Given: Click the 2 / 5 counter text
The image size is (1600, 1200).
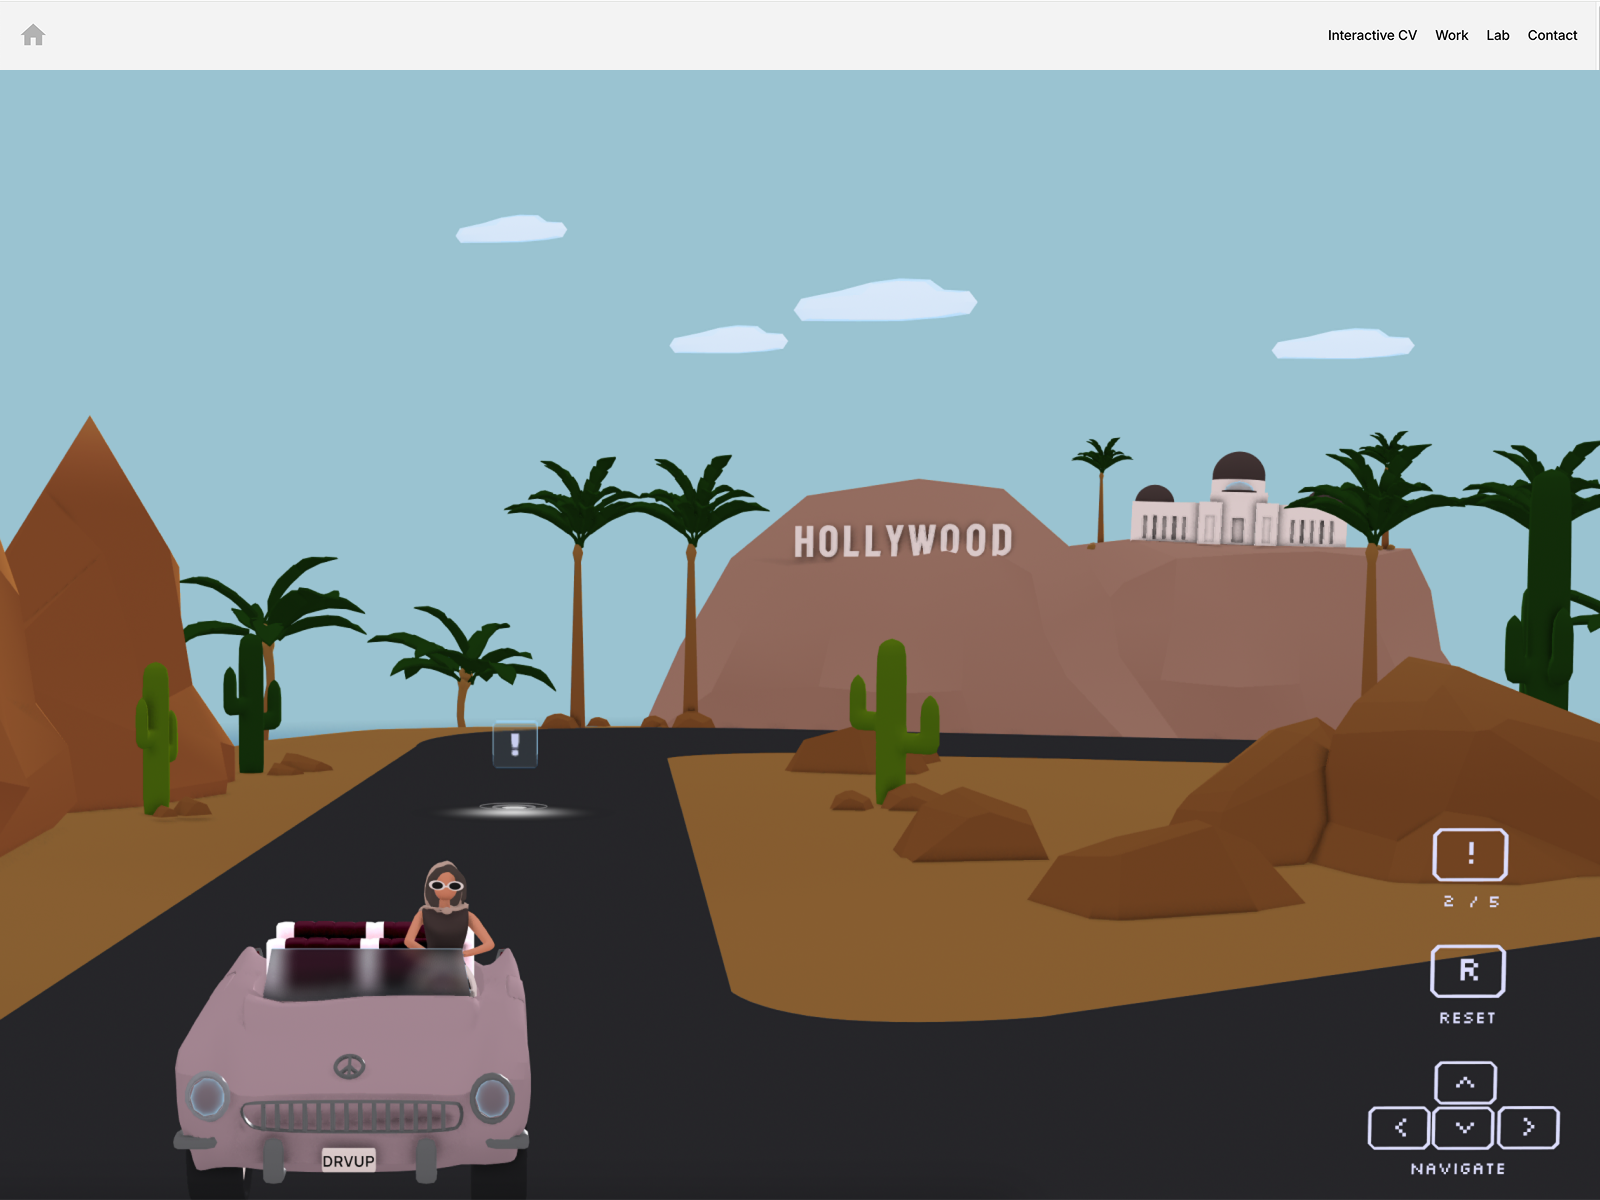Looking at the screenshot, I should pos(1471,902).
